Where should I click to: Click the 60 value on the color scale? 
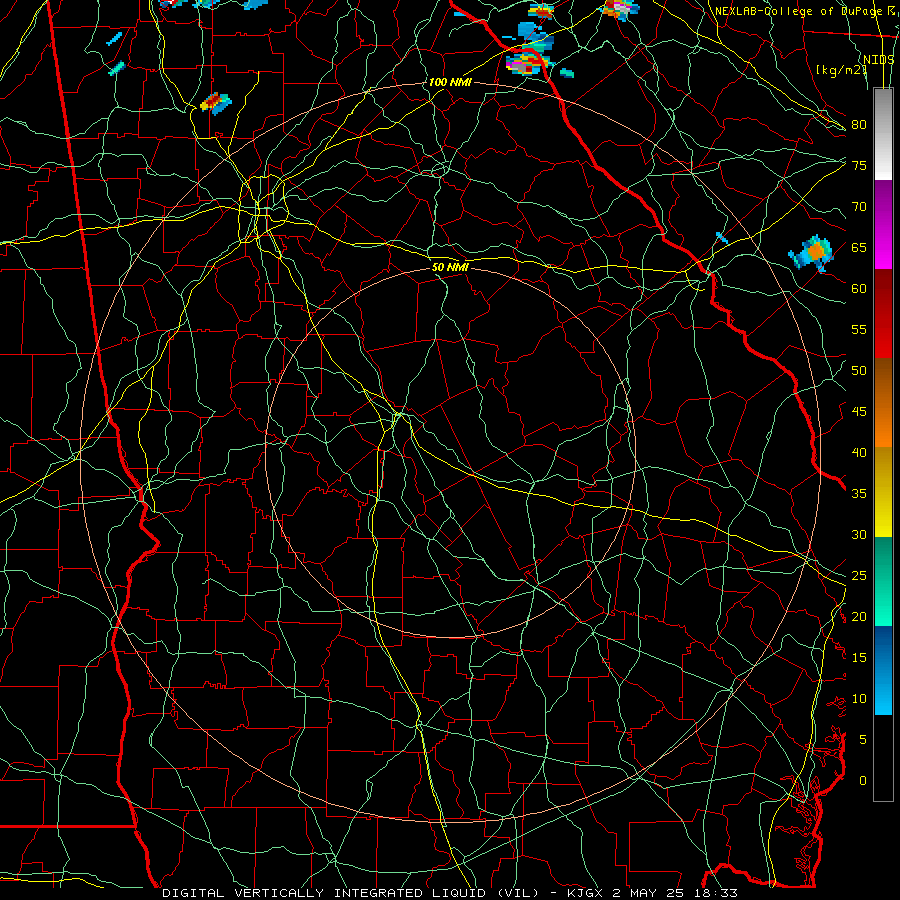[859, 289]
